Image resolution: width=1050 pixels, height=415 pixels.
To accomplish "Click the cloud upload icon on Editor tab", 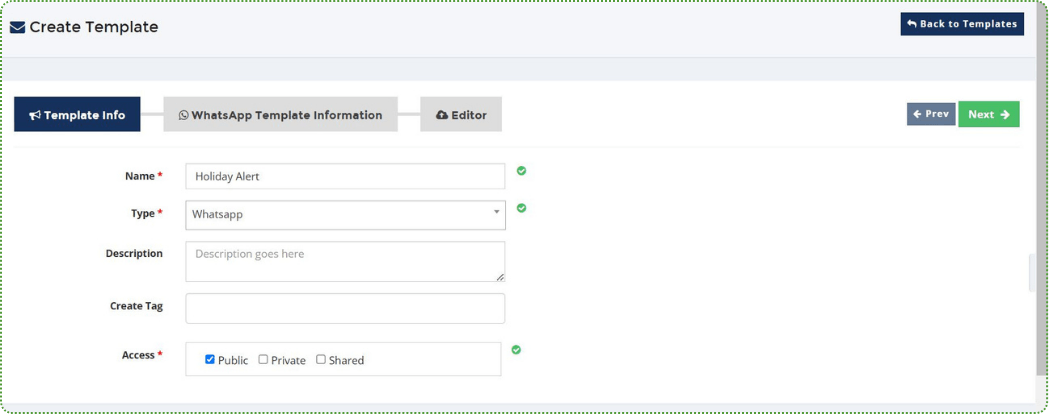I will point(441,115).
